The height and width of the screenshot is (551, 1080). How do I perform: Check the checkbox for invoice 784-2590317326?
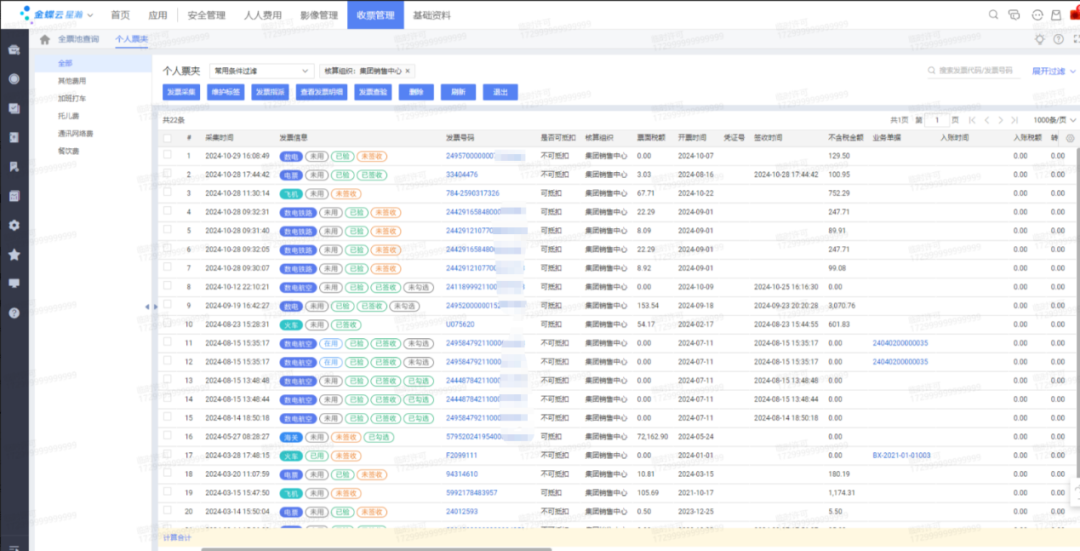pyautogui.click(x=167, y=192)
